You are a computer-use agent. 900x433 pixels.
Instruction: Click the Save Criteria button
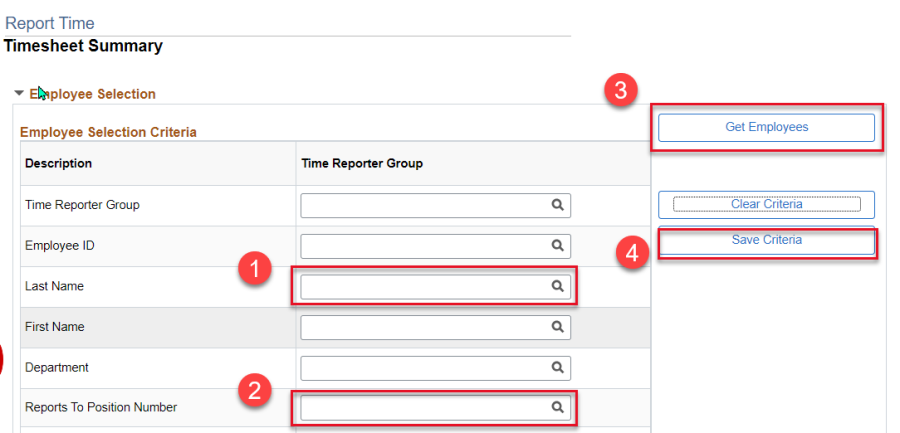pos(766,240)
